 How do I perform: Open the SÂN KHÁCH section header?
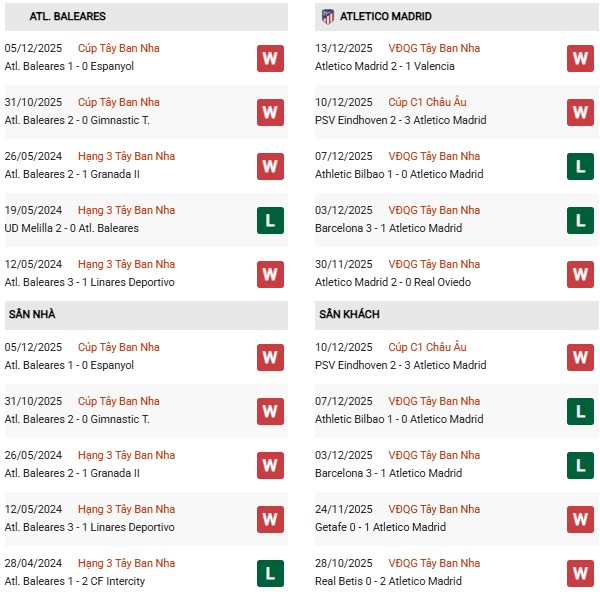349,314
